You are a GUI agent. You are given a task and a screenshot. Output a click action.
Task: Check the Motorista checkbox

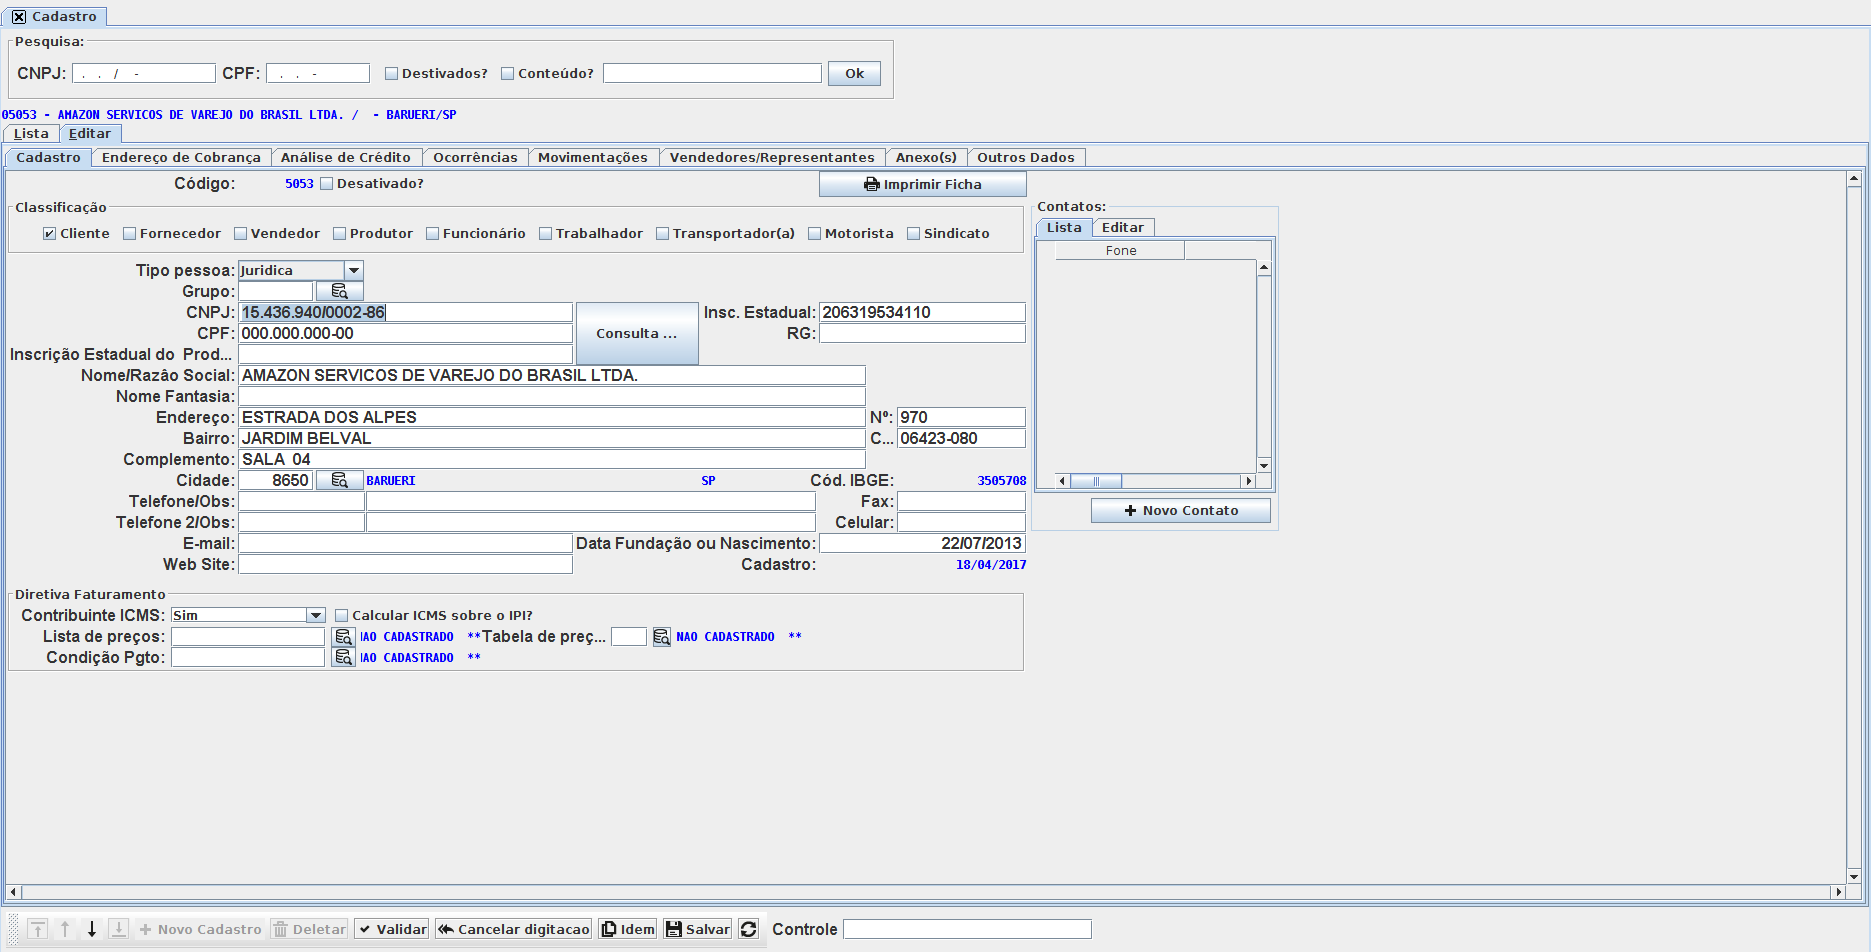815,234
